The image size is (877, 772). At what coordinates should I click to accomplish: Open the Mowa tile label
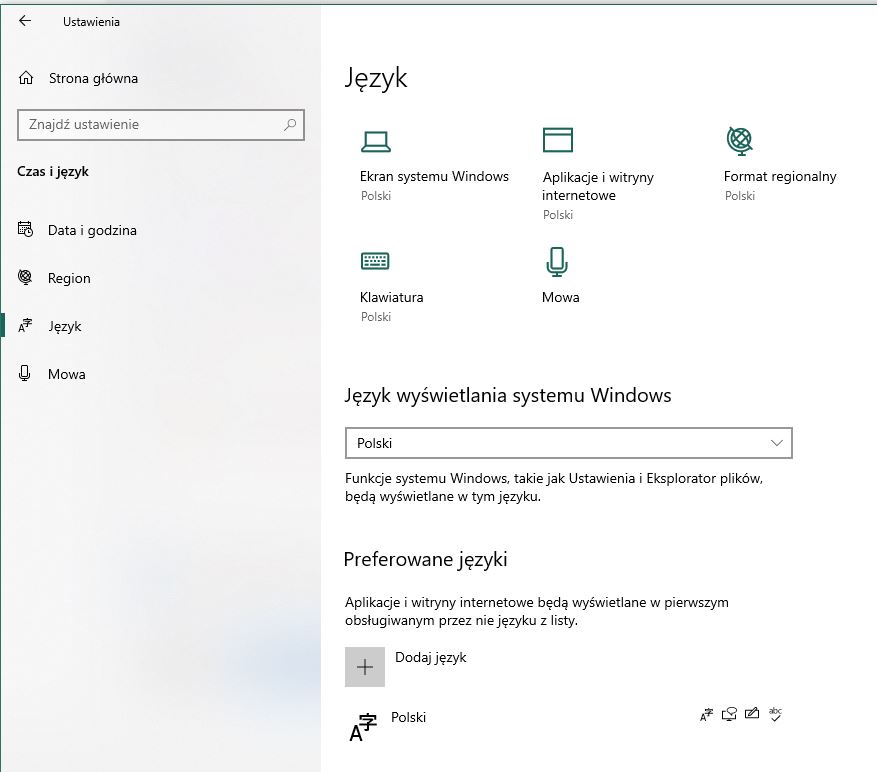click(x=560, y=297)
